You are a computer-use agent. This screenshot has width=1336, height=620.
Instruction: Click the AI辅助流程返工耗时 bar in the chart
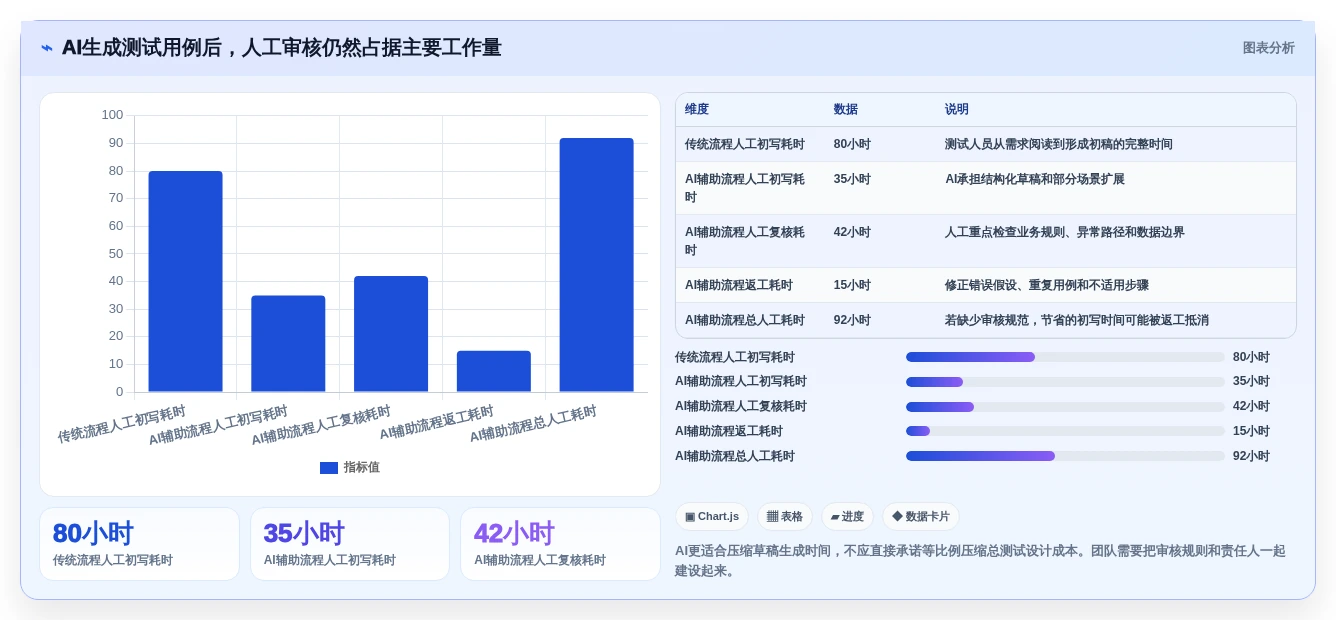point(494,371)
